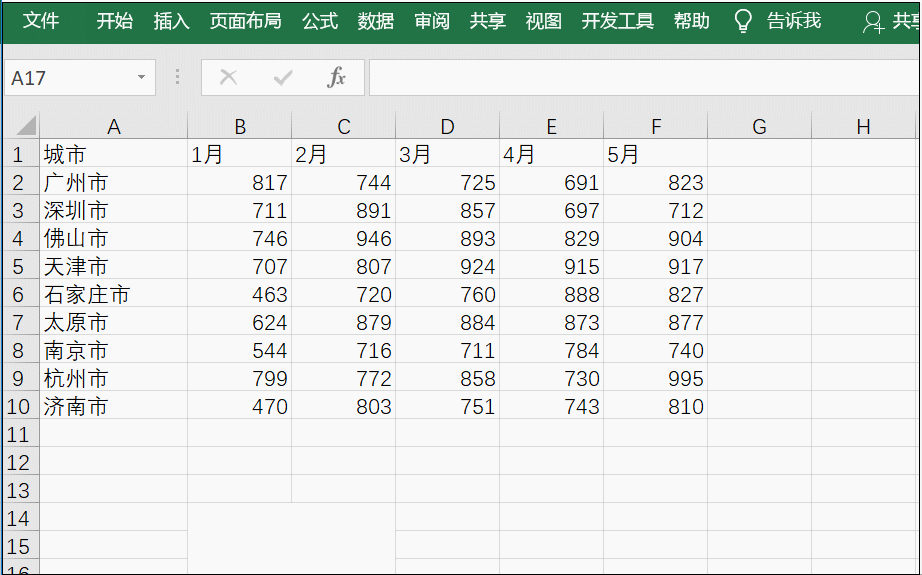Open the 审阅 ribbon tab

click(x=432, y=21)
